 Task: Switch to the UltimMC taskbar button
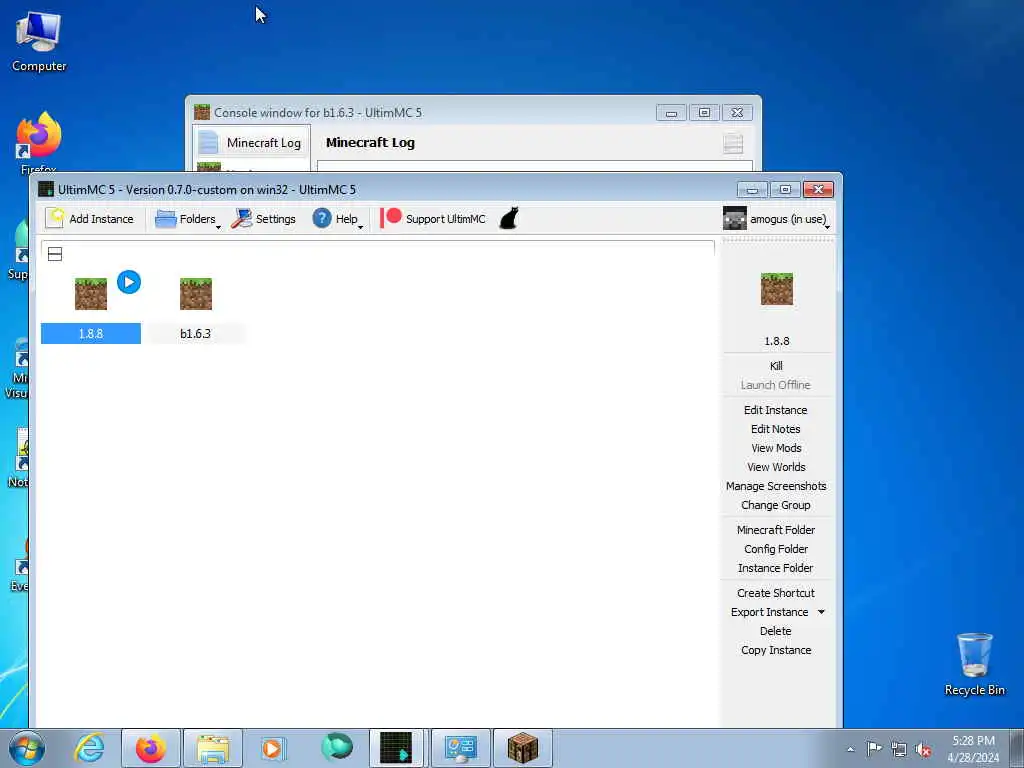pos(396,748)
